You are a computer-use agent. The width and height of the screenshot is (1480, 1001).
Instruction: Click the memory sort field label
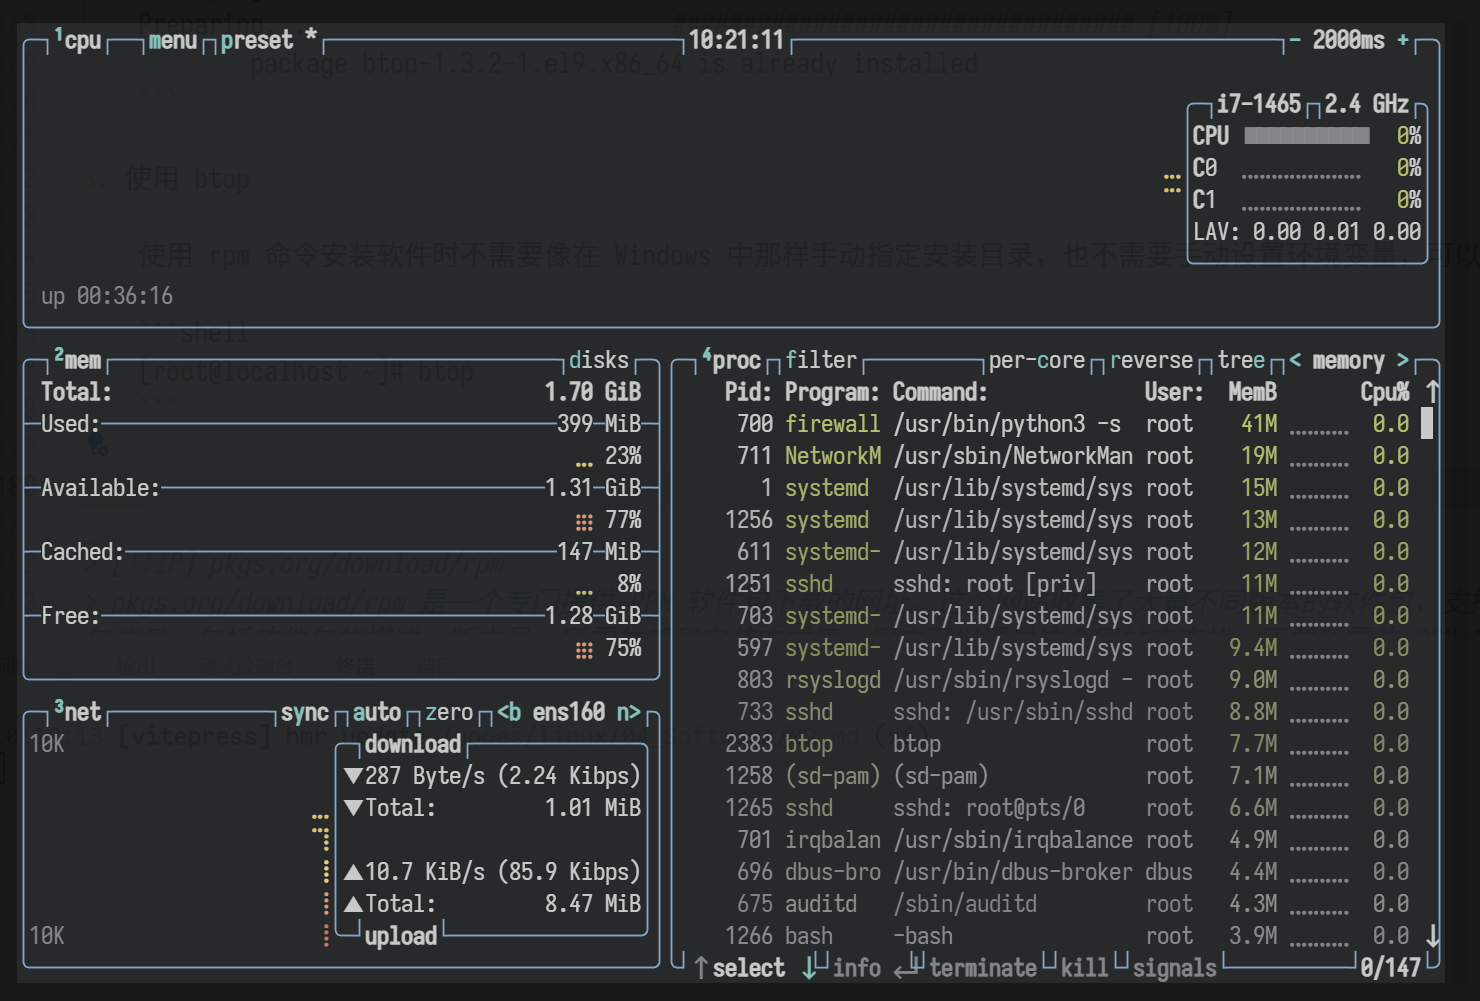[x=1348, y=360]
